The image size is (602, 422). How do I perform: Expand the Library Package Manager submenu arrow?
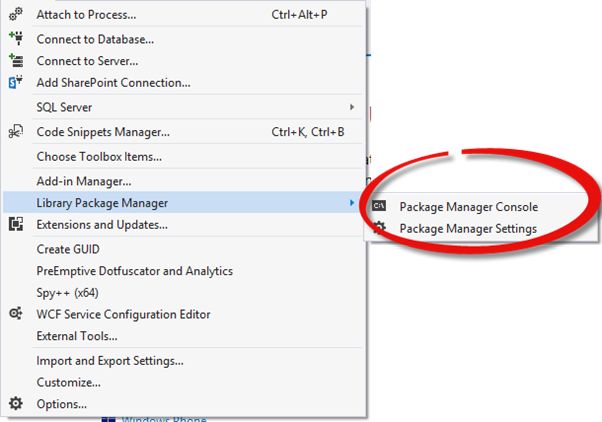pyautogui.click(x=351, y=203)
